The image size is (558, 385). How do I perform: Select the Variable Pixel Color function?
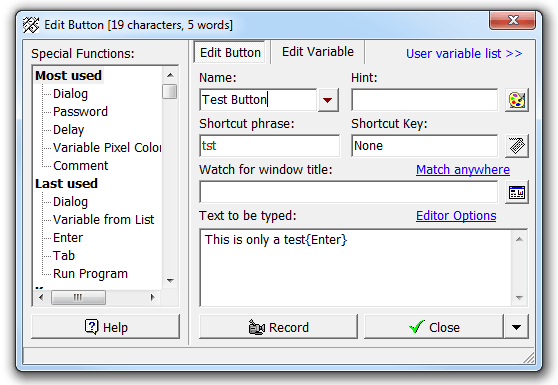coord(107,148)
